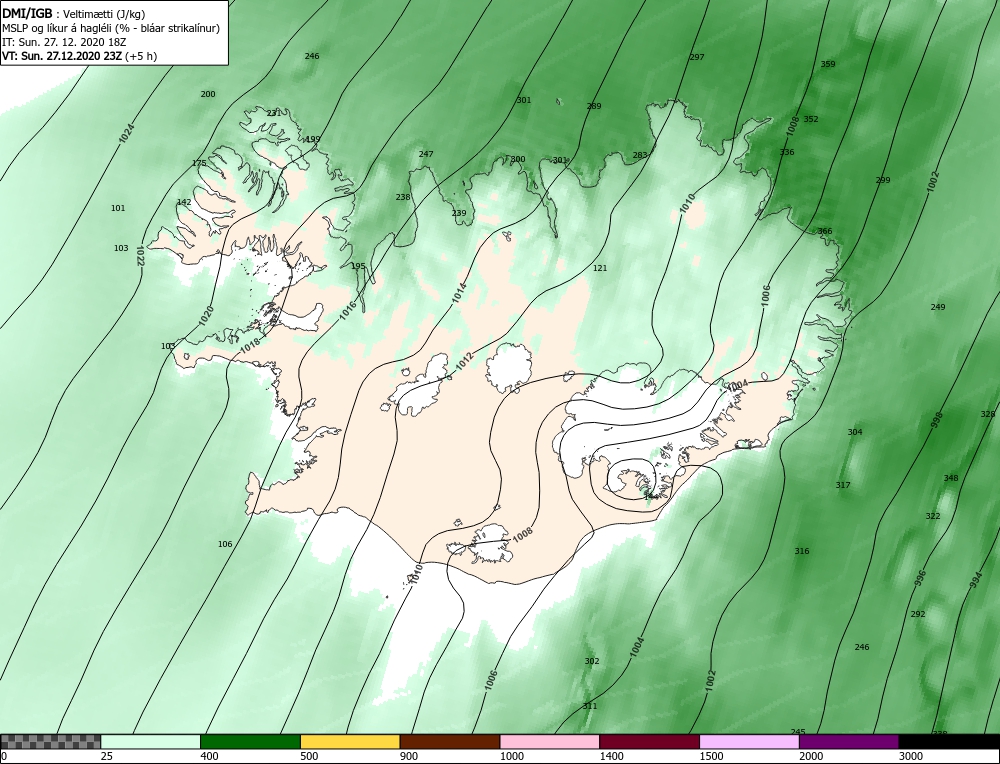Viewport: 1000px width, 764px height.
Task: Click the 994 isobar label
Action: click(x=976, y=580)
